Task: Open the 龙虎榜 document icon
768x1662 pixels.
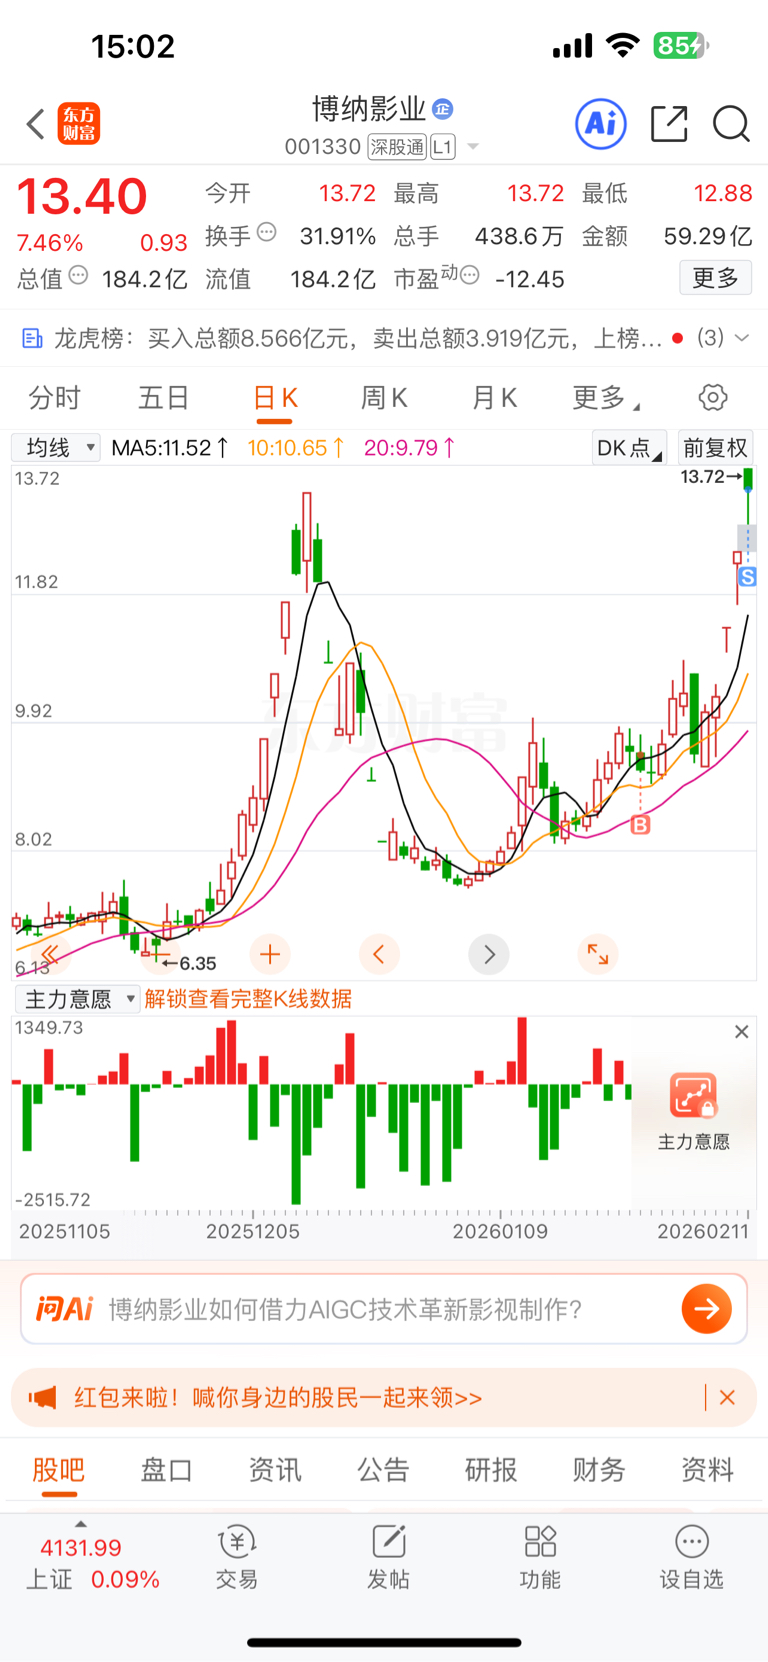Action: pyautogui.click(x=32, y=339)
